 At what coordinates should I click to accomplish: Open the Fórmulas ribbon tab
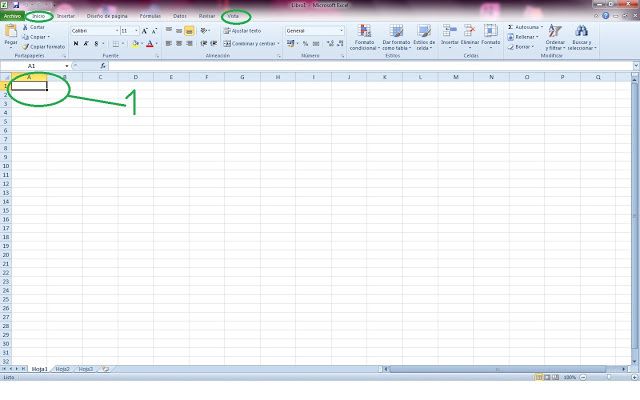tap(150, 17)
